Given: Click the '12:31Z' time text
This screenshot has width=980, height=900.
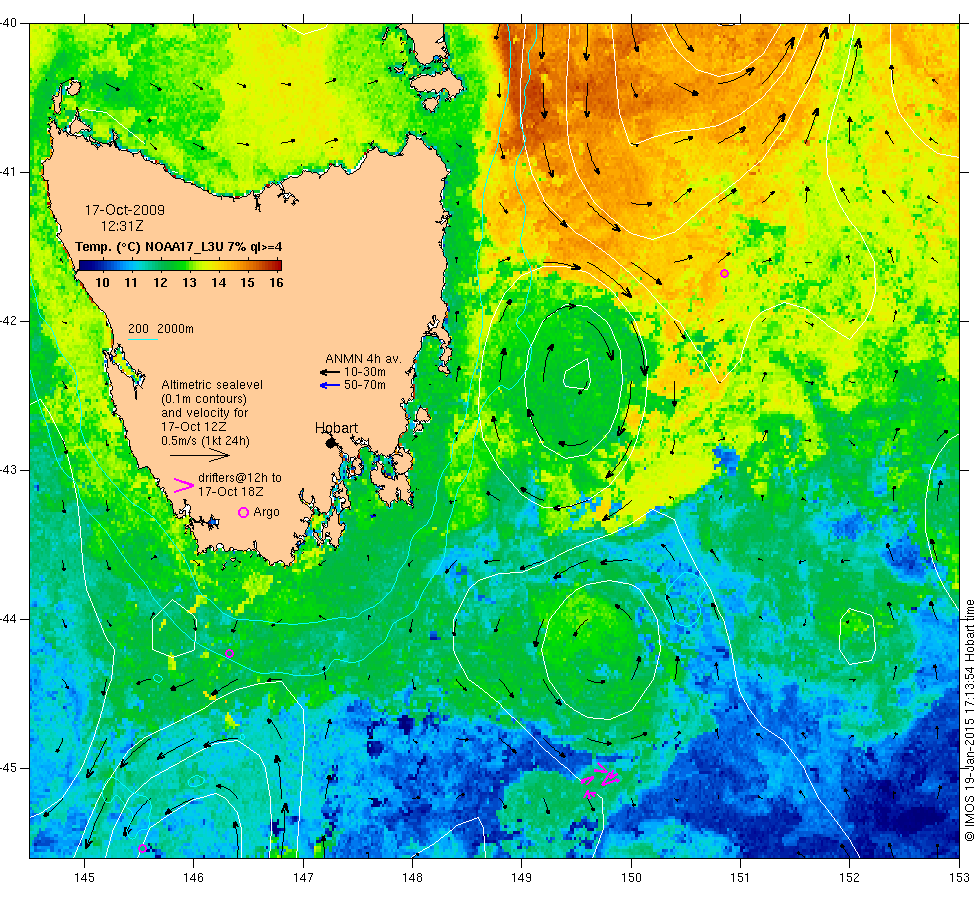Looking at the screenshot, I should [x=122, y=226].
